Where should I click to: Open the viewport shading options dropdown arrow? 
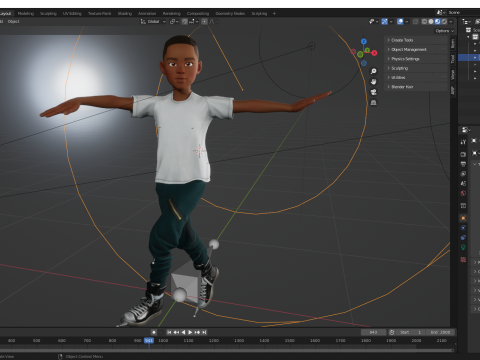point(451,21)
